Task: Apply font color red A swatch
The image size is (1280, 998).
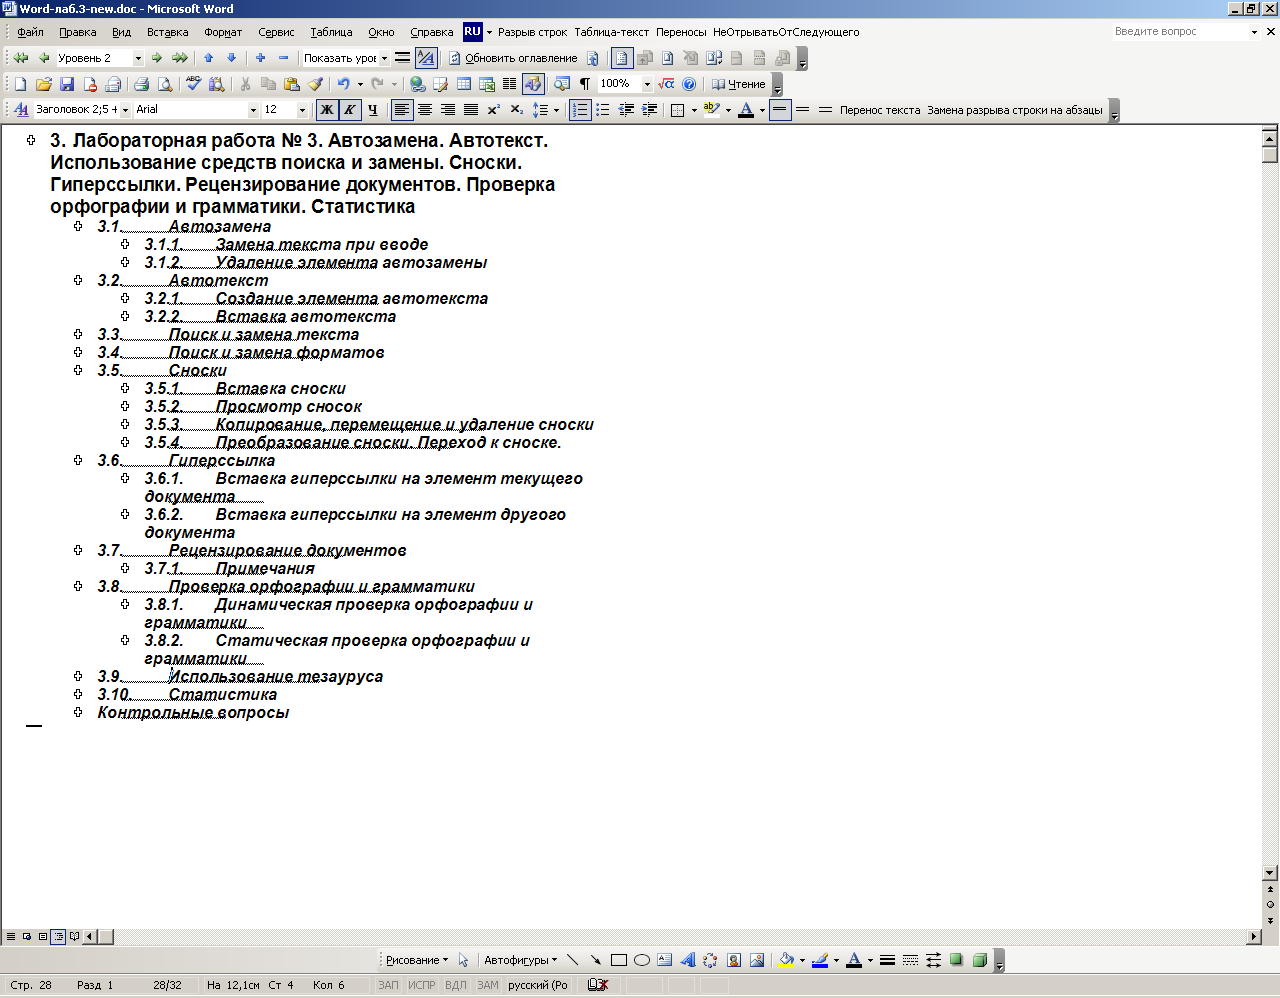Action: pos(745,110)
